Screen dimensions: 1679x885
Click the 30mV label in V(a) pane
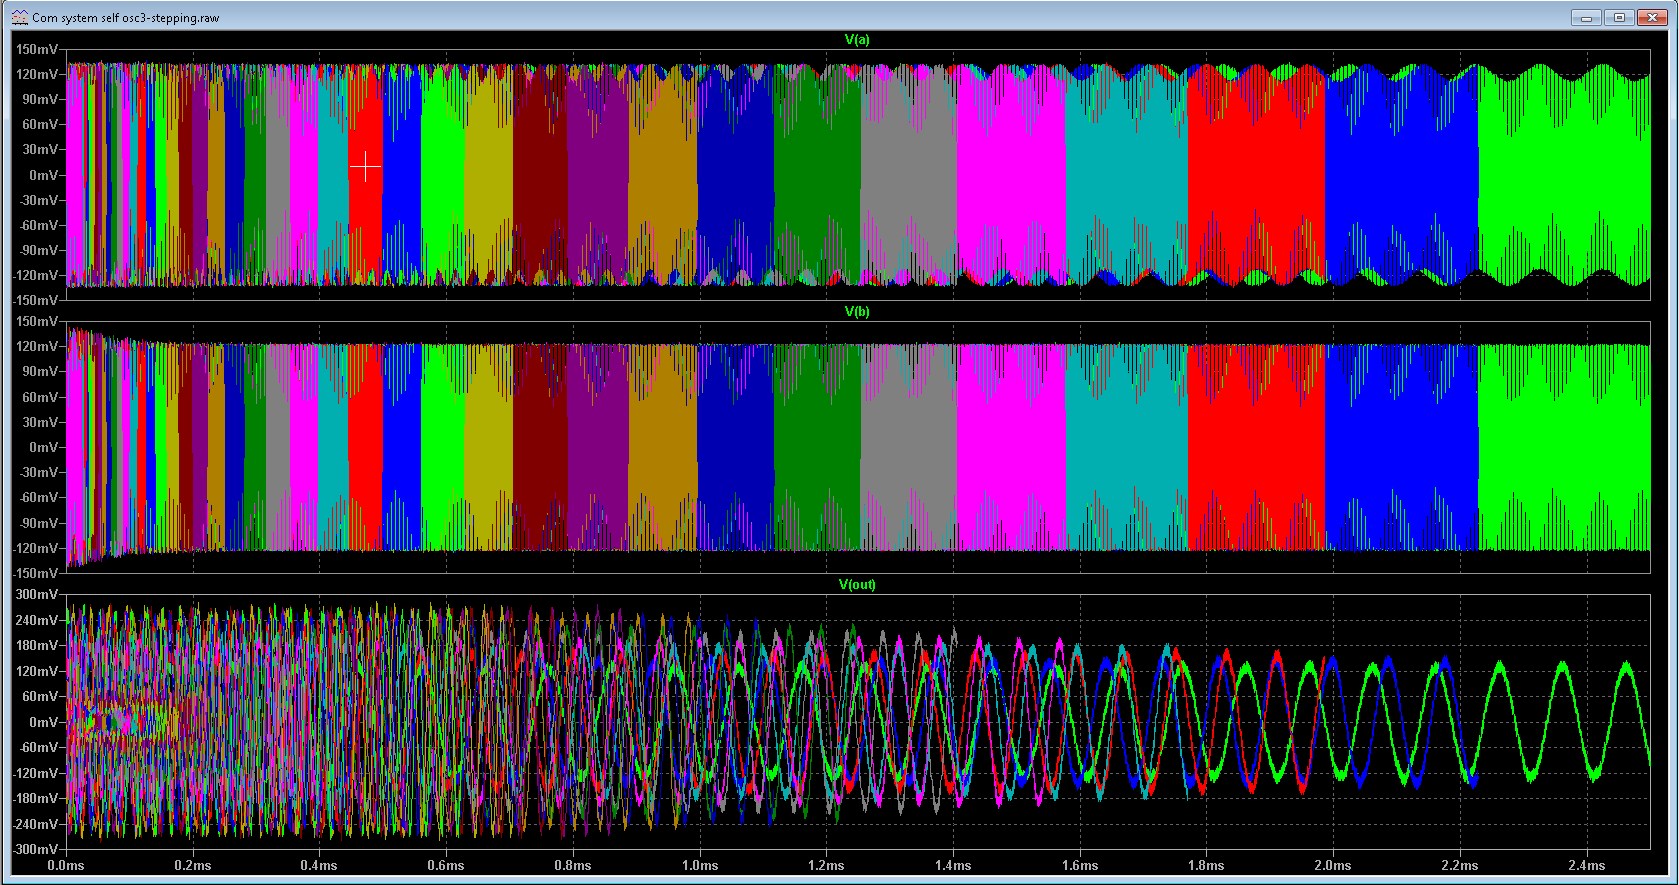42,150
